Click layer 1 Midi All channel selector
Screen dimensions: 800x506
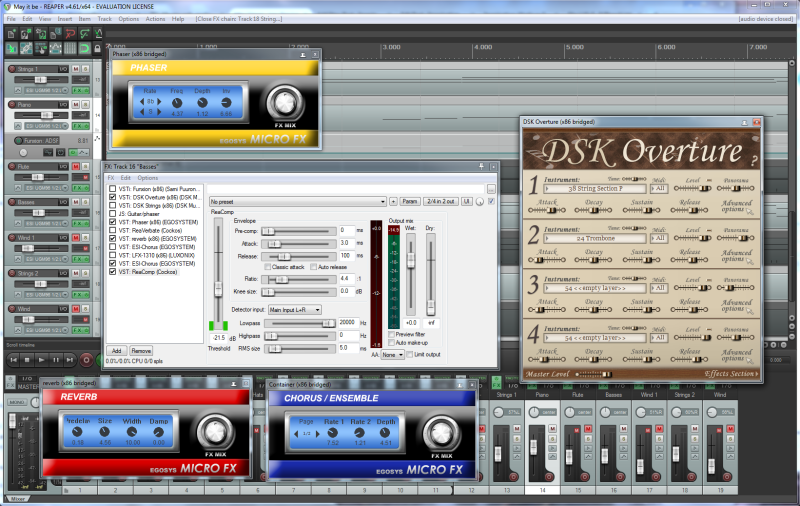coord(659,189)
